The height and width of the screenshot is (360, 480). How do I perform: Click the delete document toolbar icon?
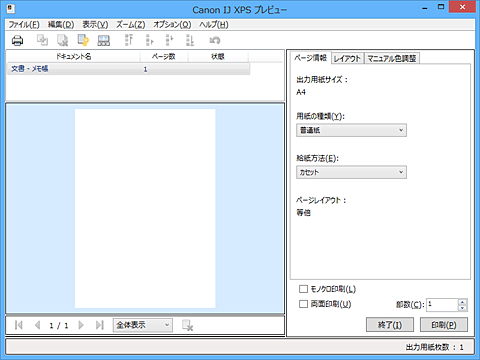(x=63, y=40)
